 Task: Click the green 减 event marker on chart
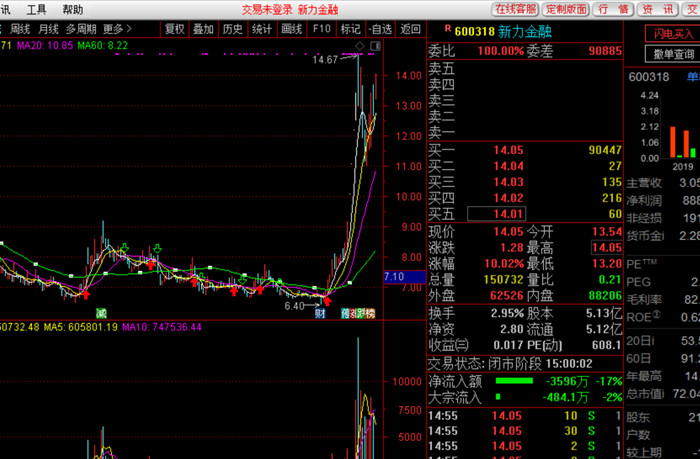tap(102, 313)
